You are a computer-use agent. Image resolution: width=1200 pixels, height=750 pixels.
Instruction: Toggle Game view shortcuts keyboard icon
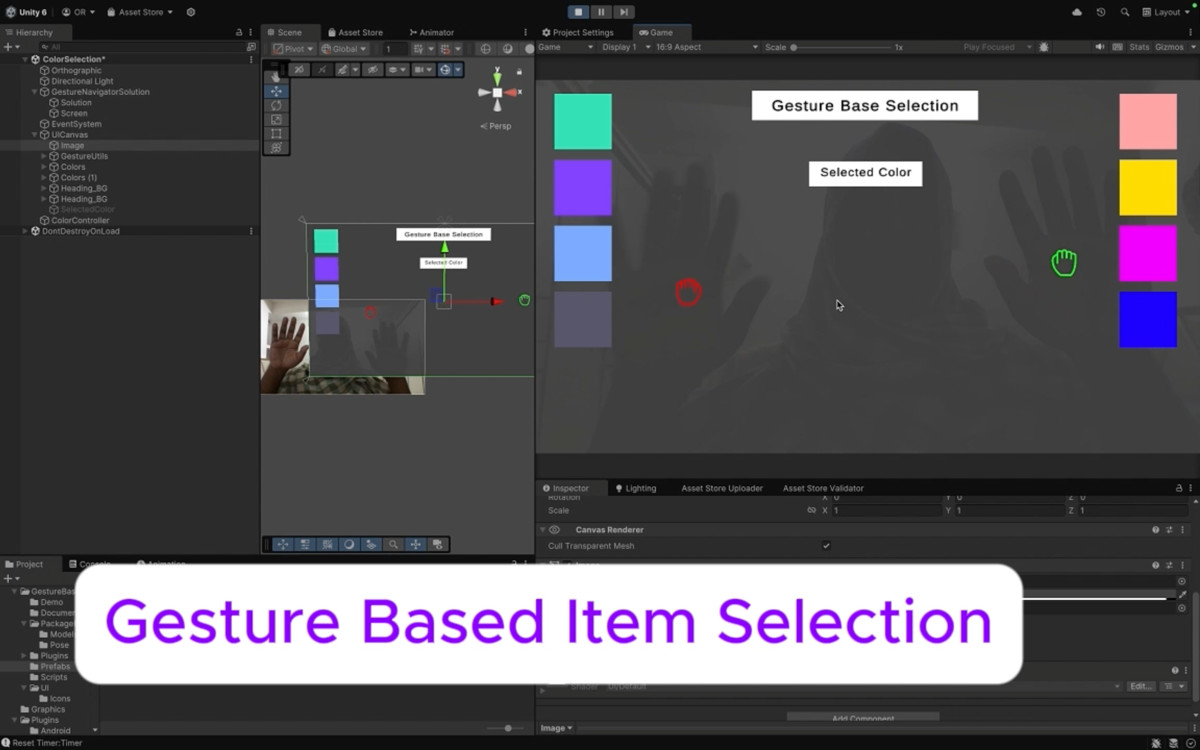point(1116,47)
